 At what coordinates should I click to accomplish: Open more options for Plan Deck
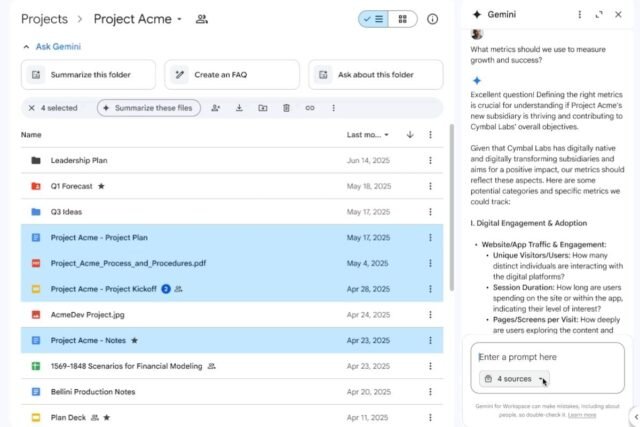click(430, 418)
